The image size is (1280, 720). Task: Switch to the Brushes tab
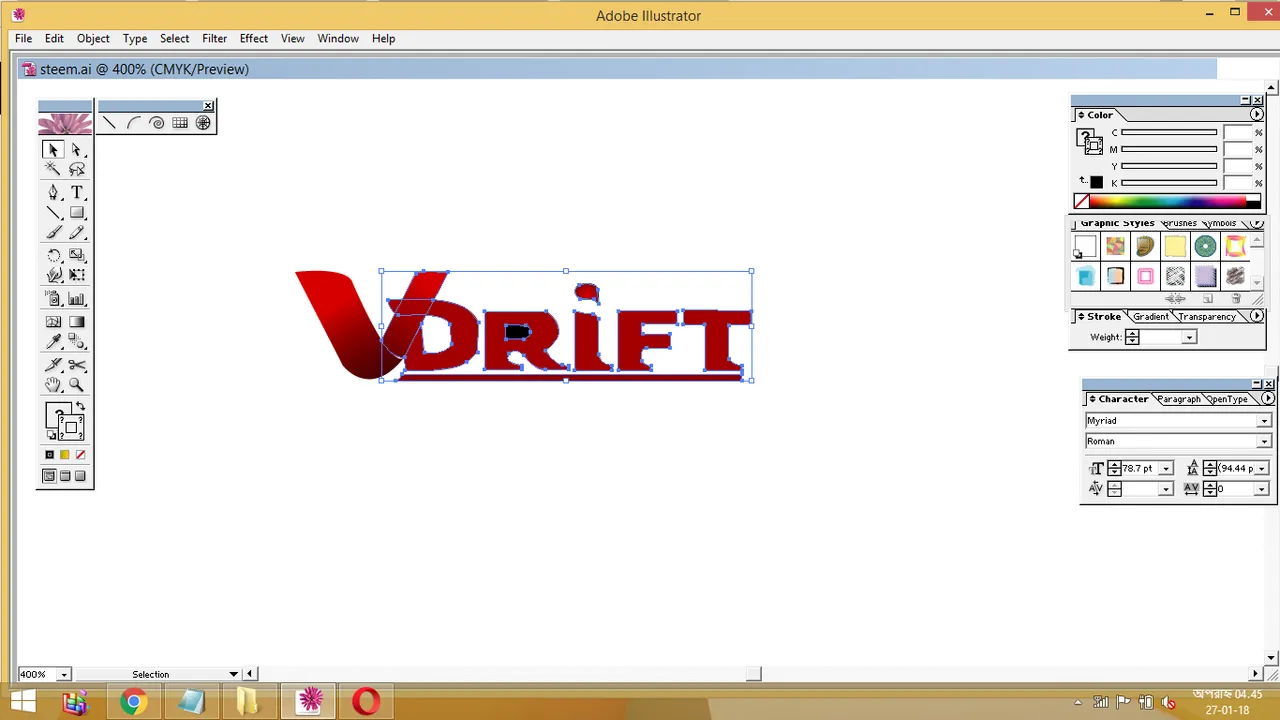pyautogui.click(x=1179, y=224)
